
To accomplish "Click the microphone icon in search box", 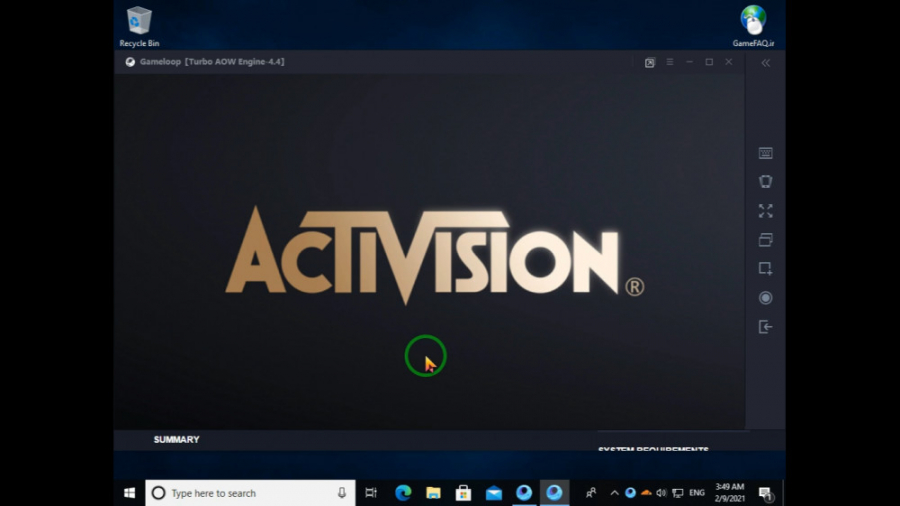I will (x=342, y=493).
